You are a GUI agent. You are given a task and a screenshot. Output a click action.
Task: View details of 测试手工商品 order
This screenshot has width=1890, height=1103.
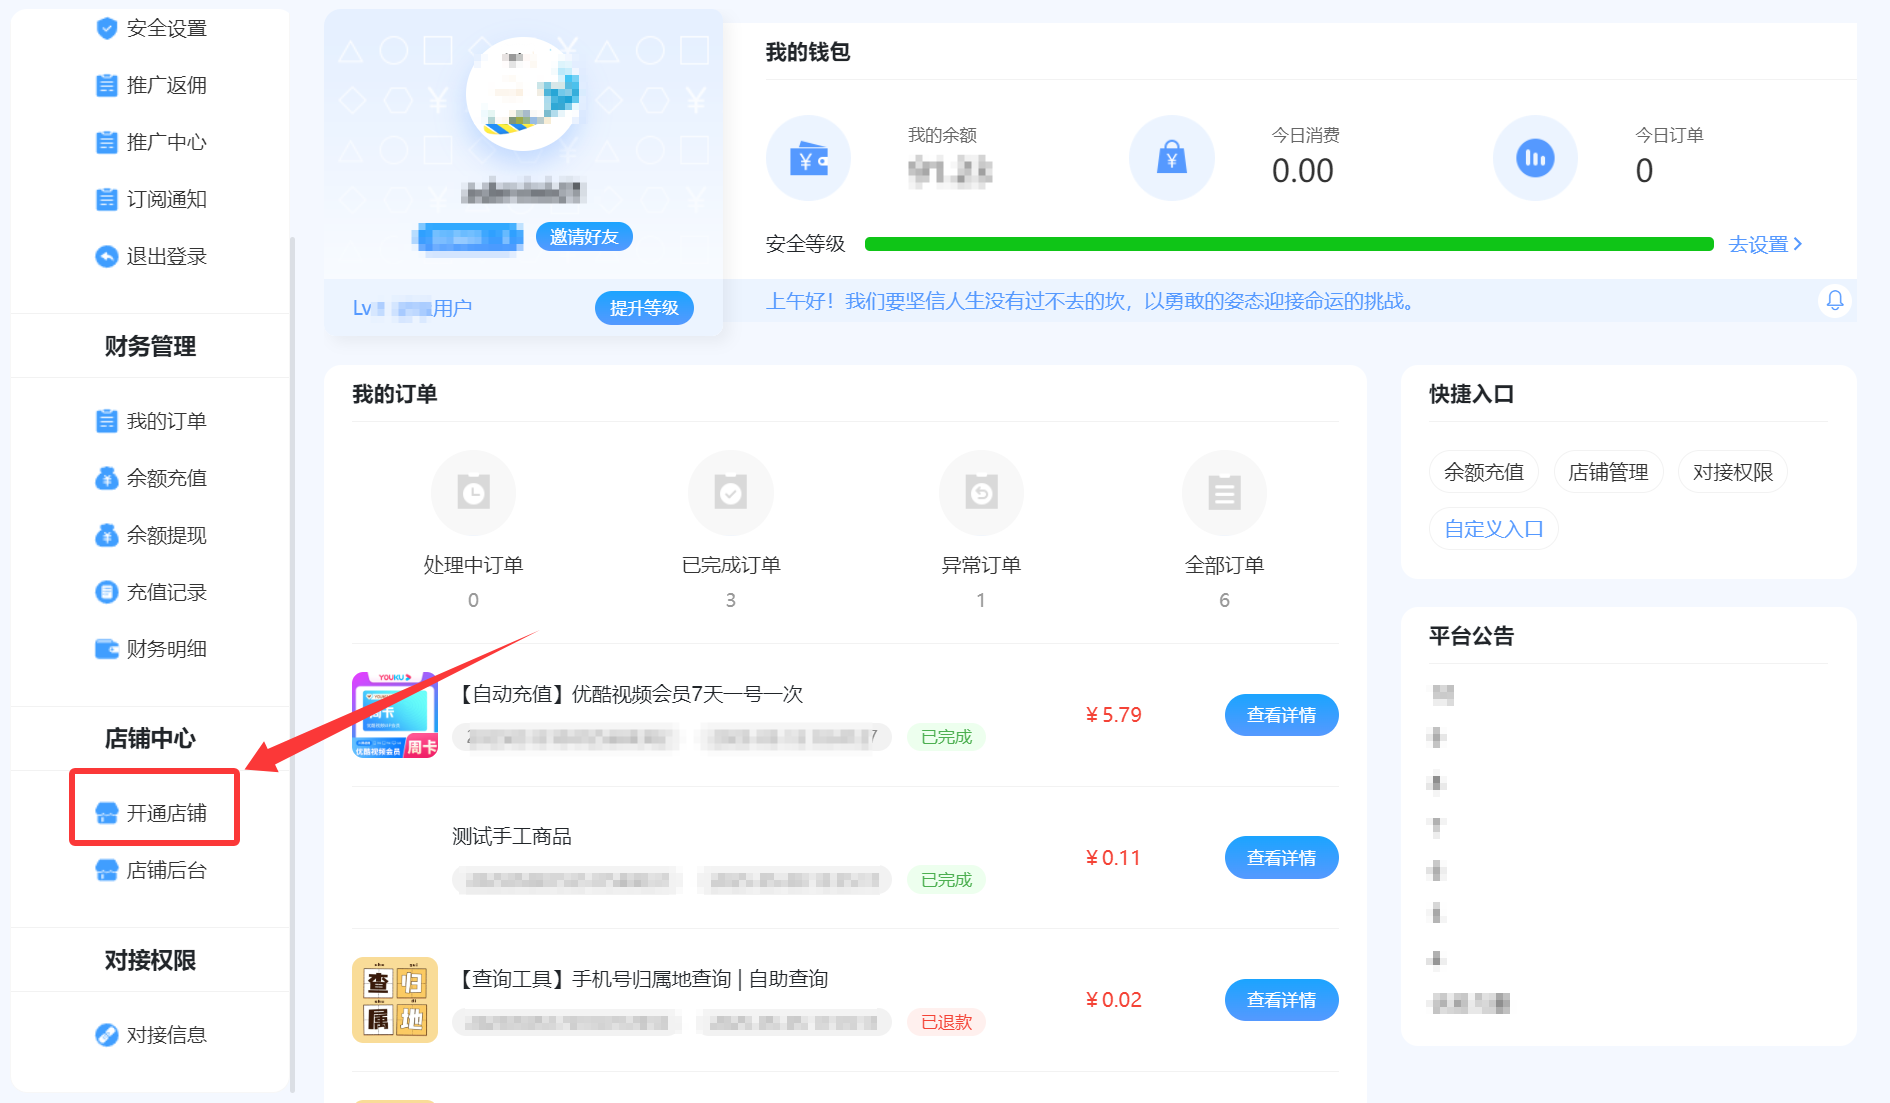point(1281,858)
